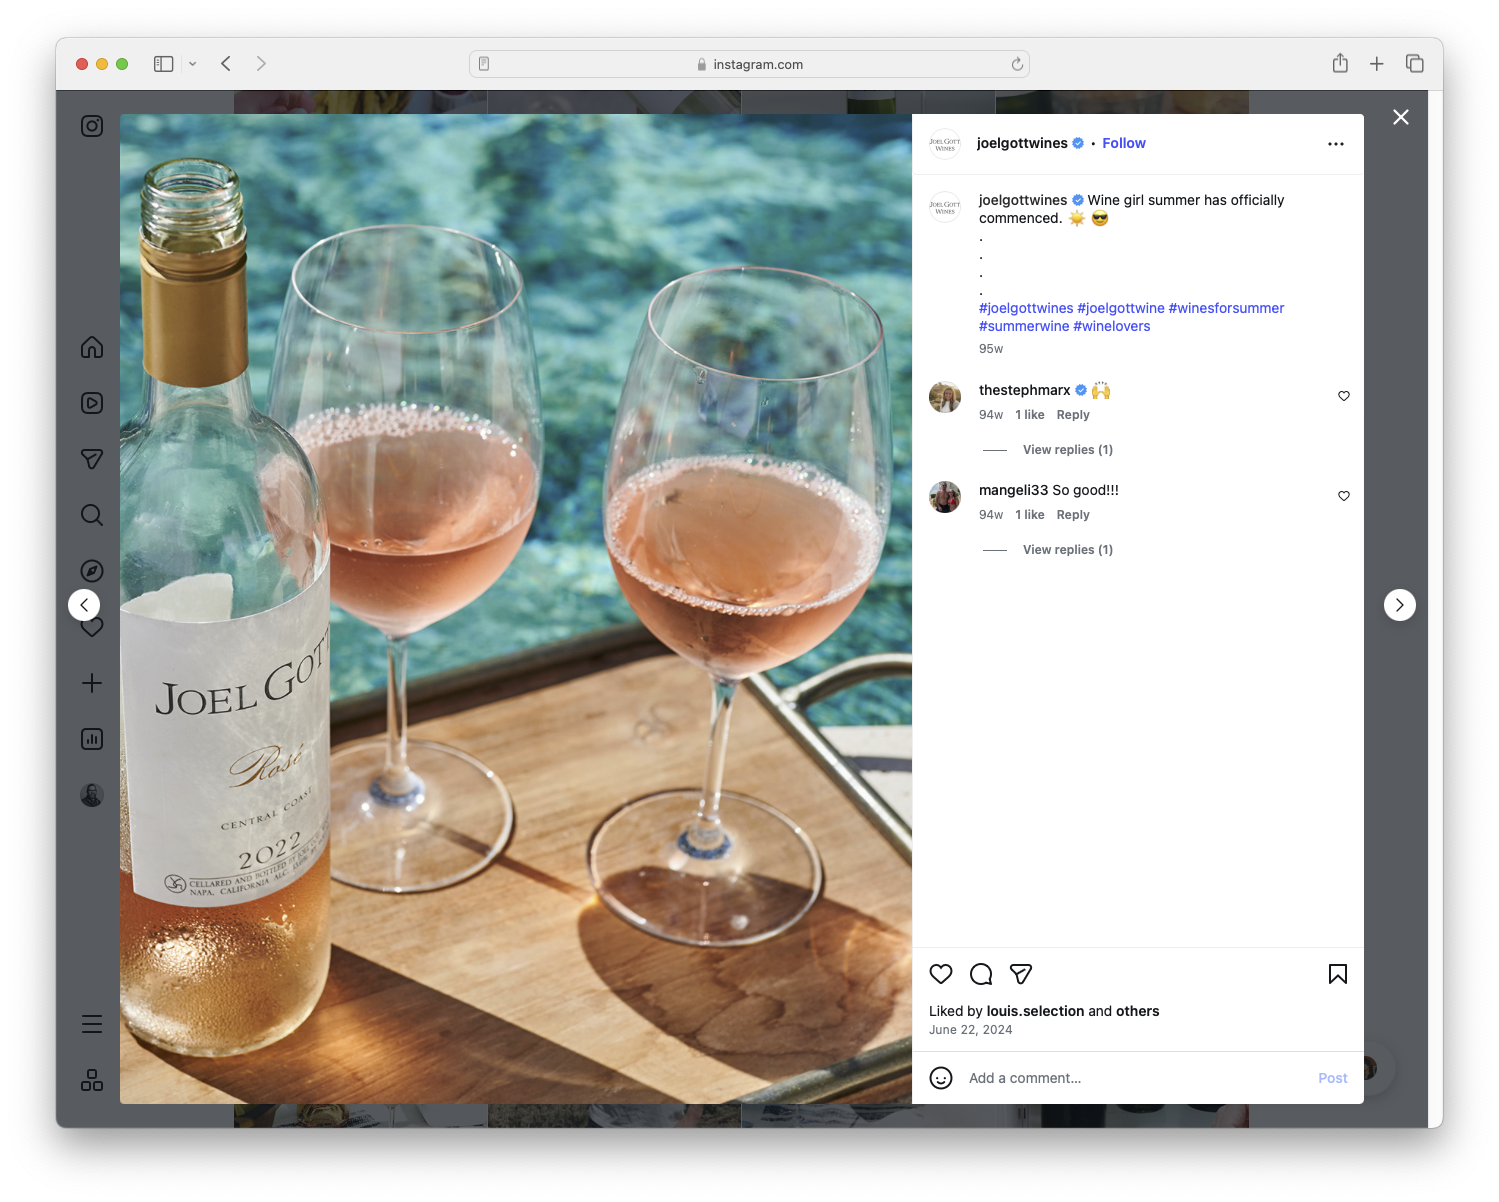
Task: Open thestephmarx profile link
Action: pos(1025,390)
